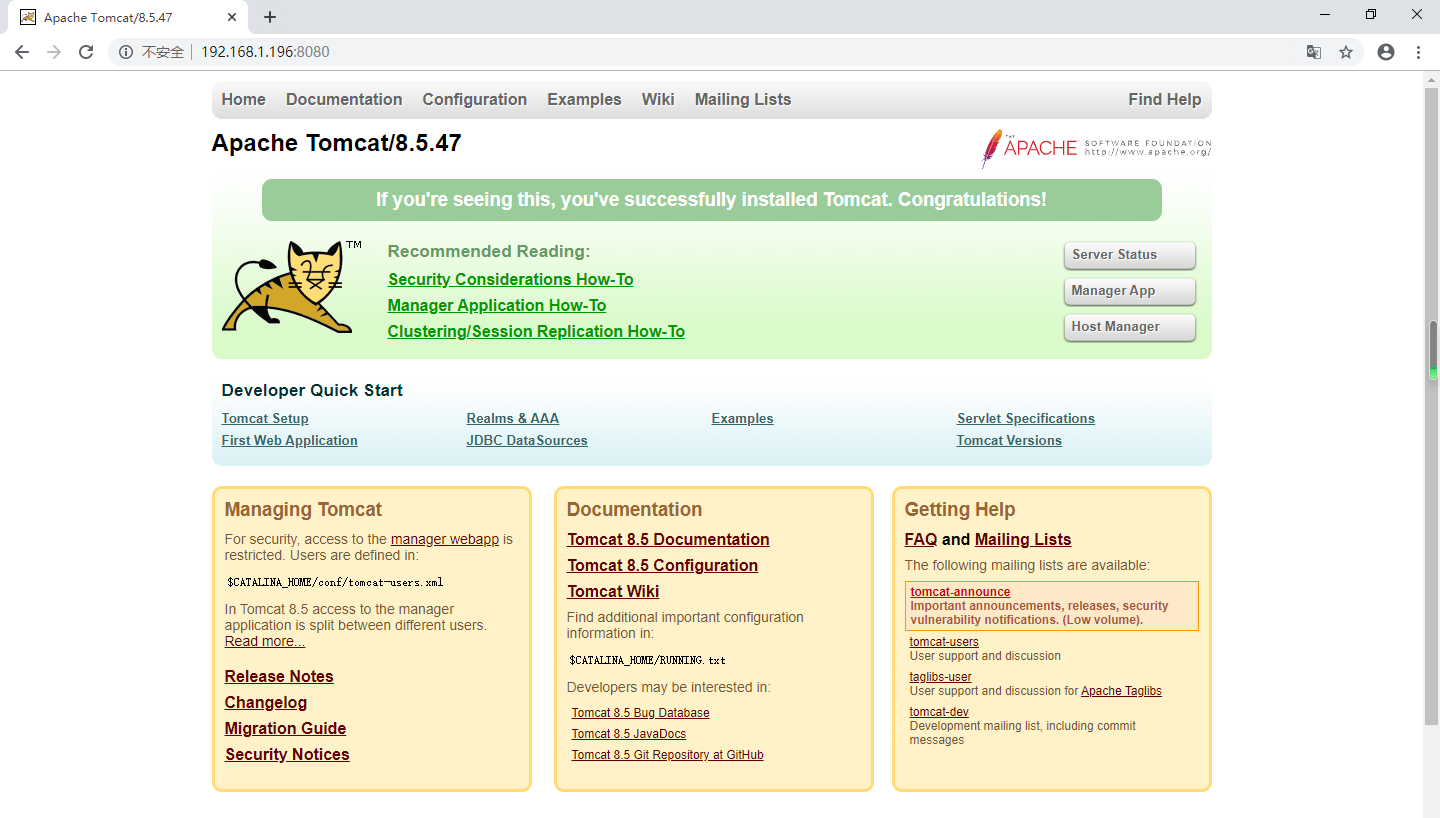
Task: Open the translate page icon
Action: [x=1314, y=52]
